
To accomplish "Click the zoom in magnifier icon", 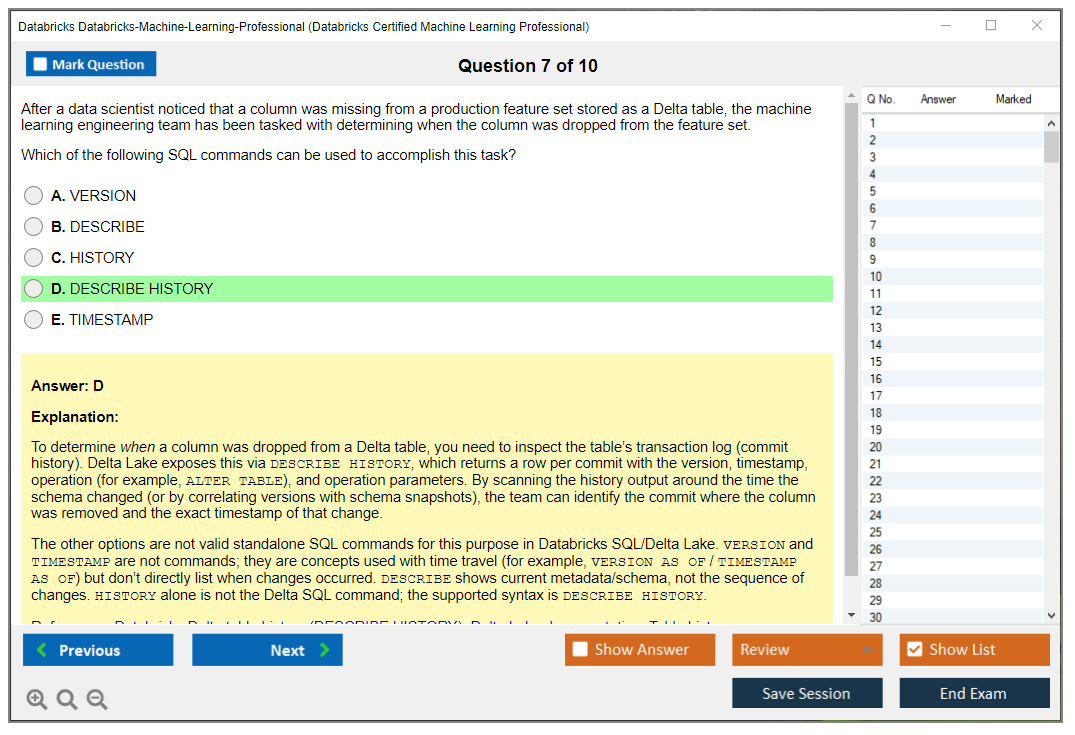I will coord(37,700).
